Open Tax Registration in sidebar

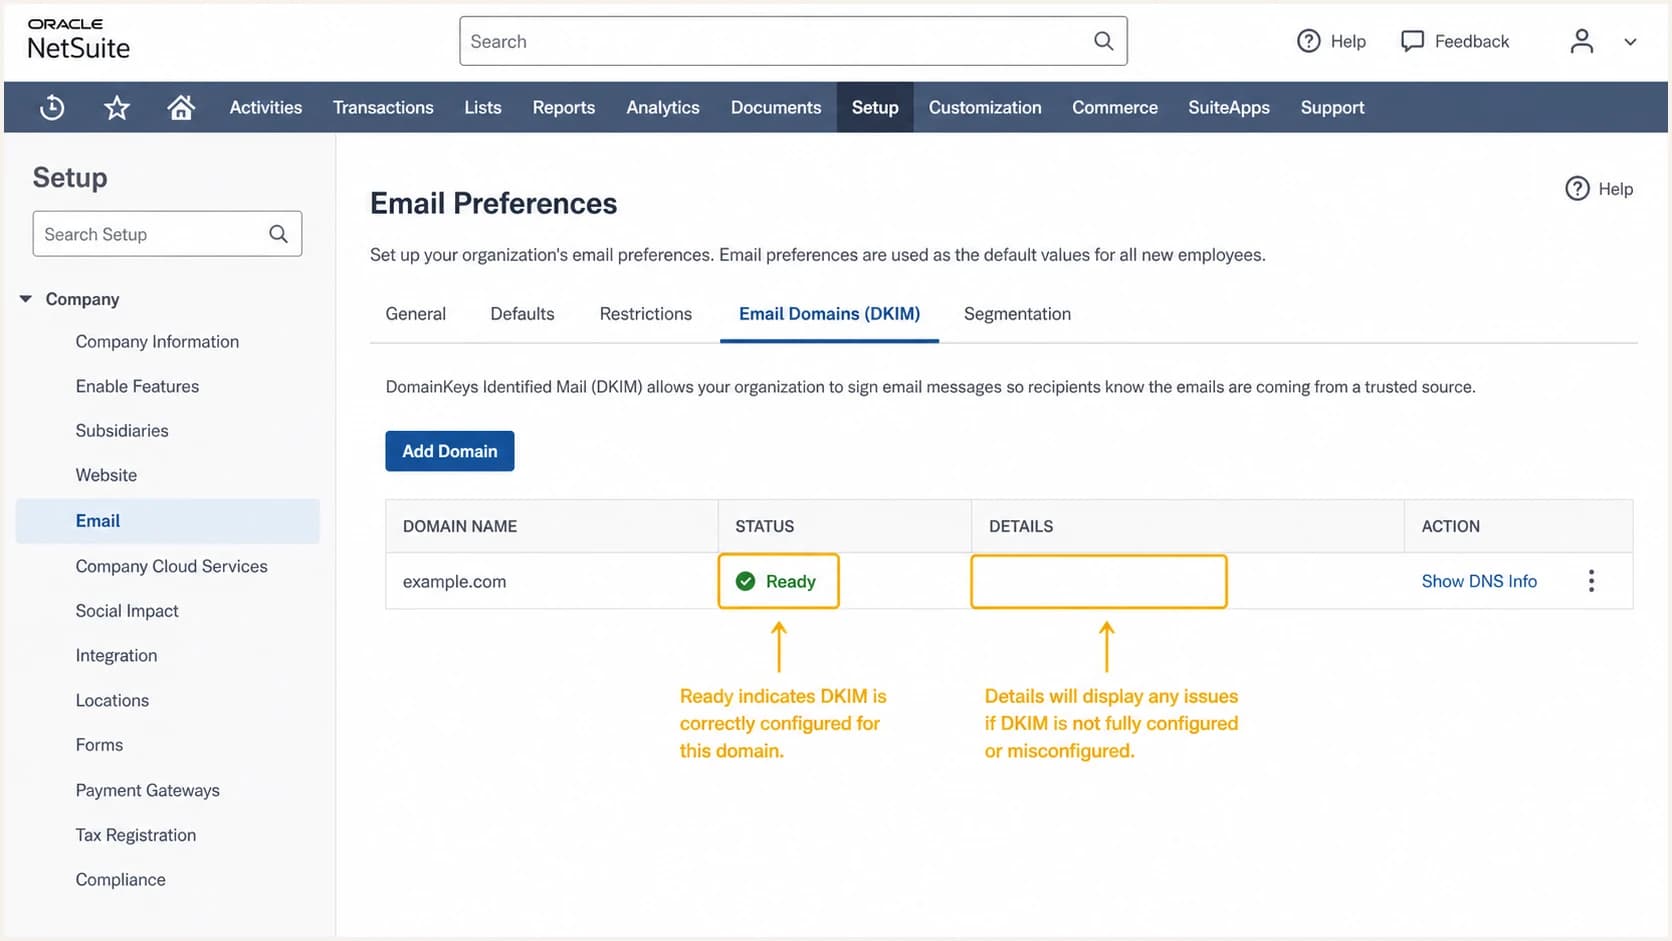click(x=135, y=835)
